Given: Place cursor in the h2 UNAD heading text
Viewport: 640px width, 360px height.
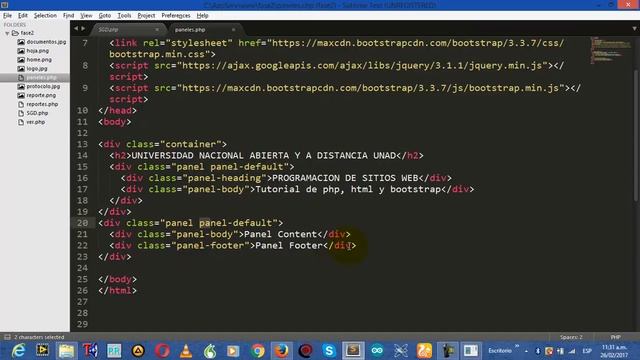Looking at the screenshot, I should (x=264, y=156).
